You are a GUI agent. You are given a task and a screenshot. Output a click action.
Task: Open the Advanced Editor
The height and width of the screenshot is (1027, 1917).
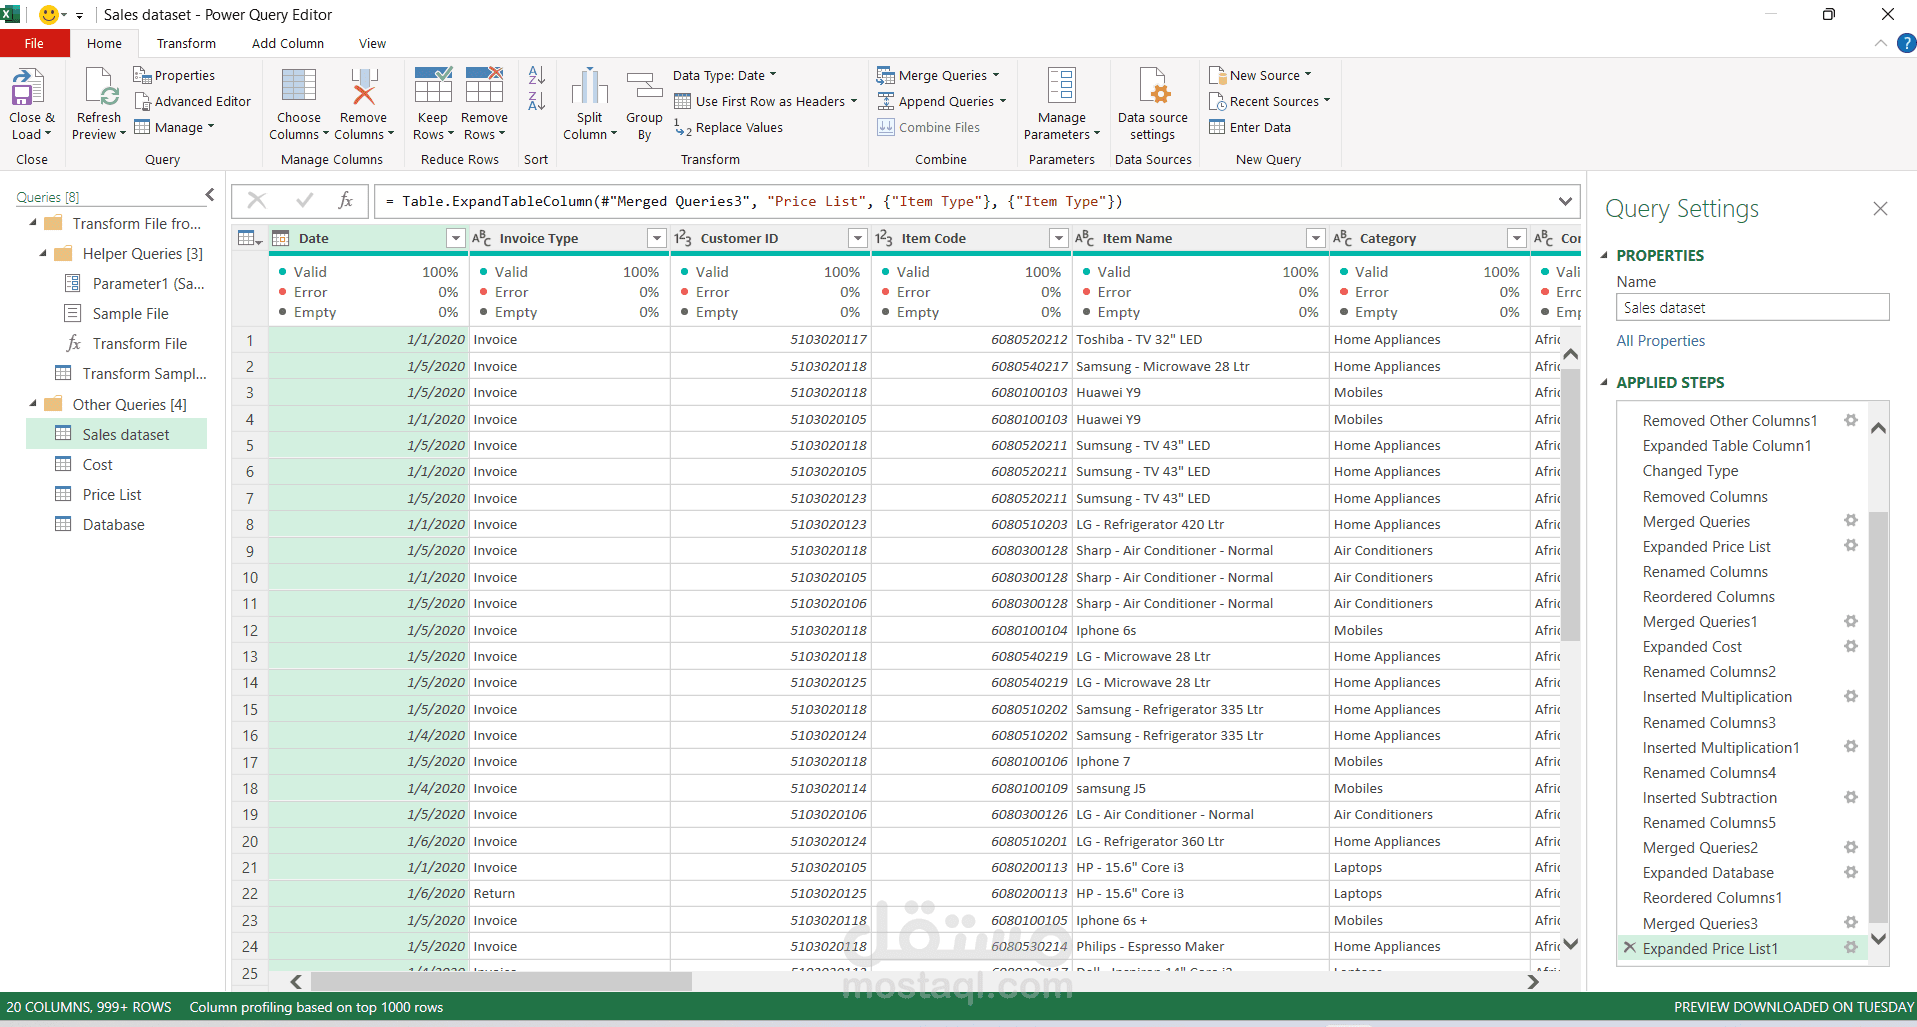tap(193, 101)
